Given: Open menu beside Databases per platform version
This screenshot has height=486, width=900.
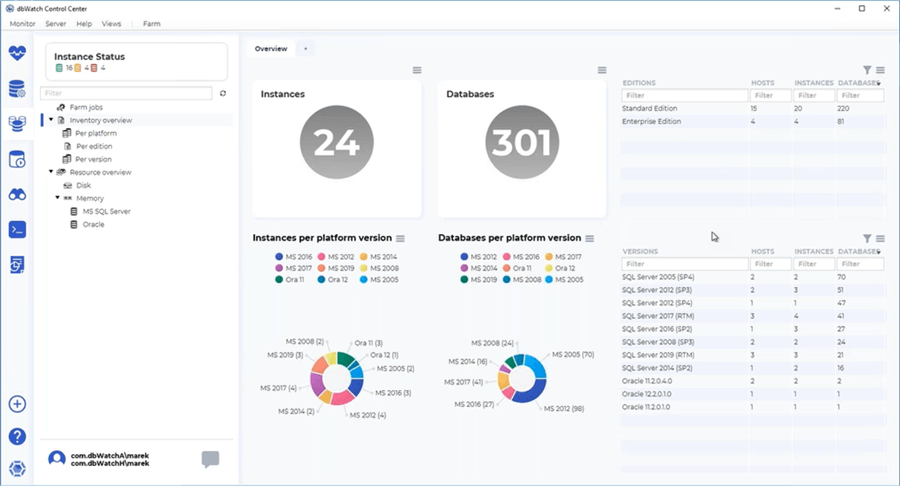Looking at the screenshot, I should 589,238.
